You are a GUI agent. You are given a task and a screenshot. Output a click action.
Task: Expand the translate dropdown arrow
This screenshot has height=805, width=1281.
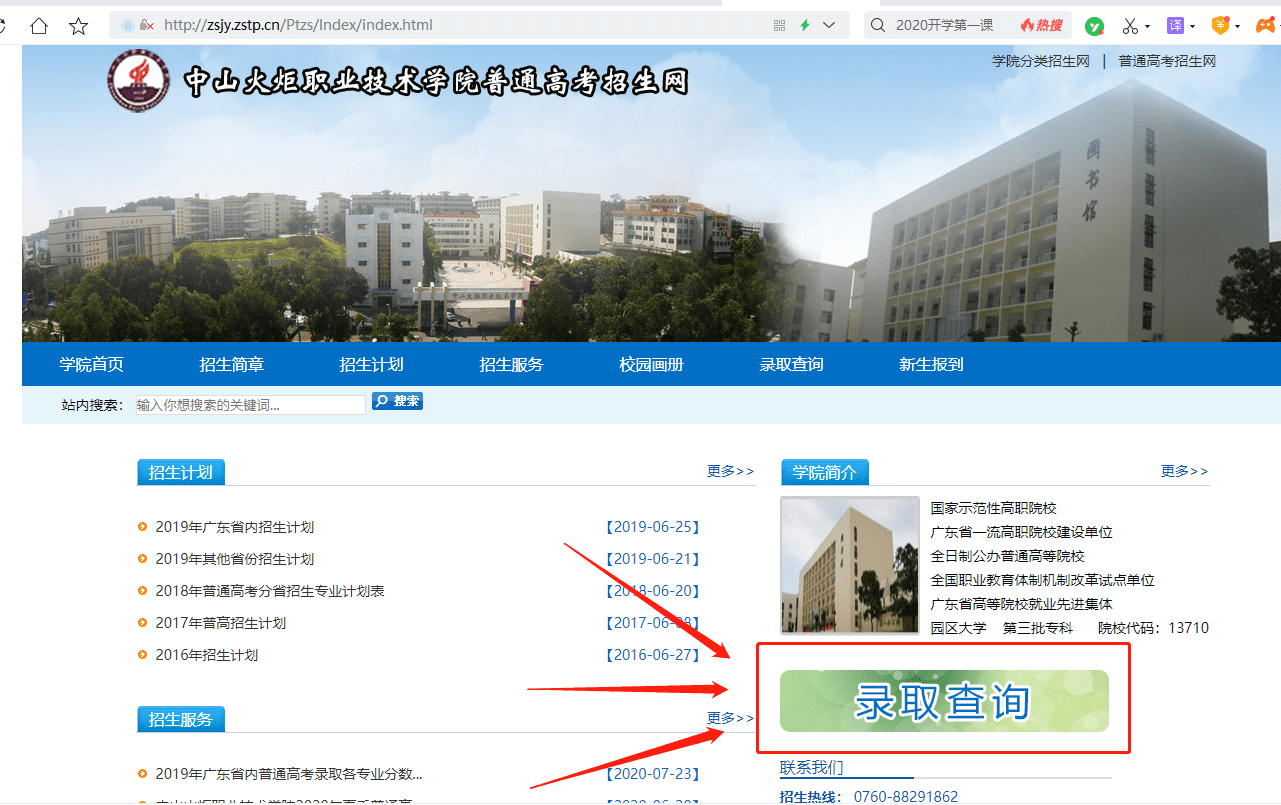pyautogui.click(x=1192, y=26)
